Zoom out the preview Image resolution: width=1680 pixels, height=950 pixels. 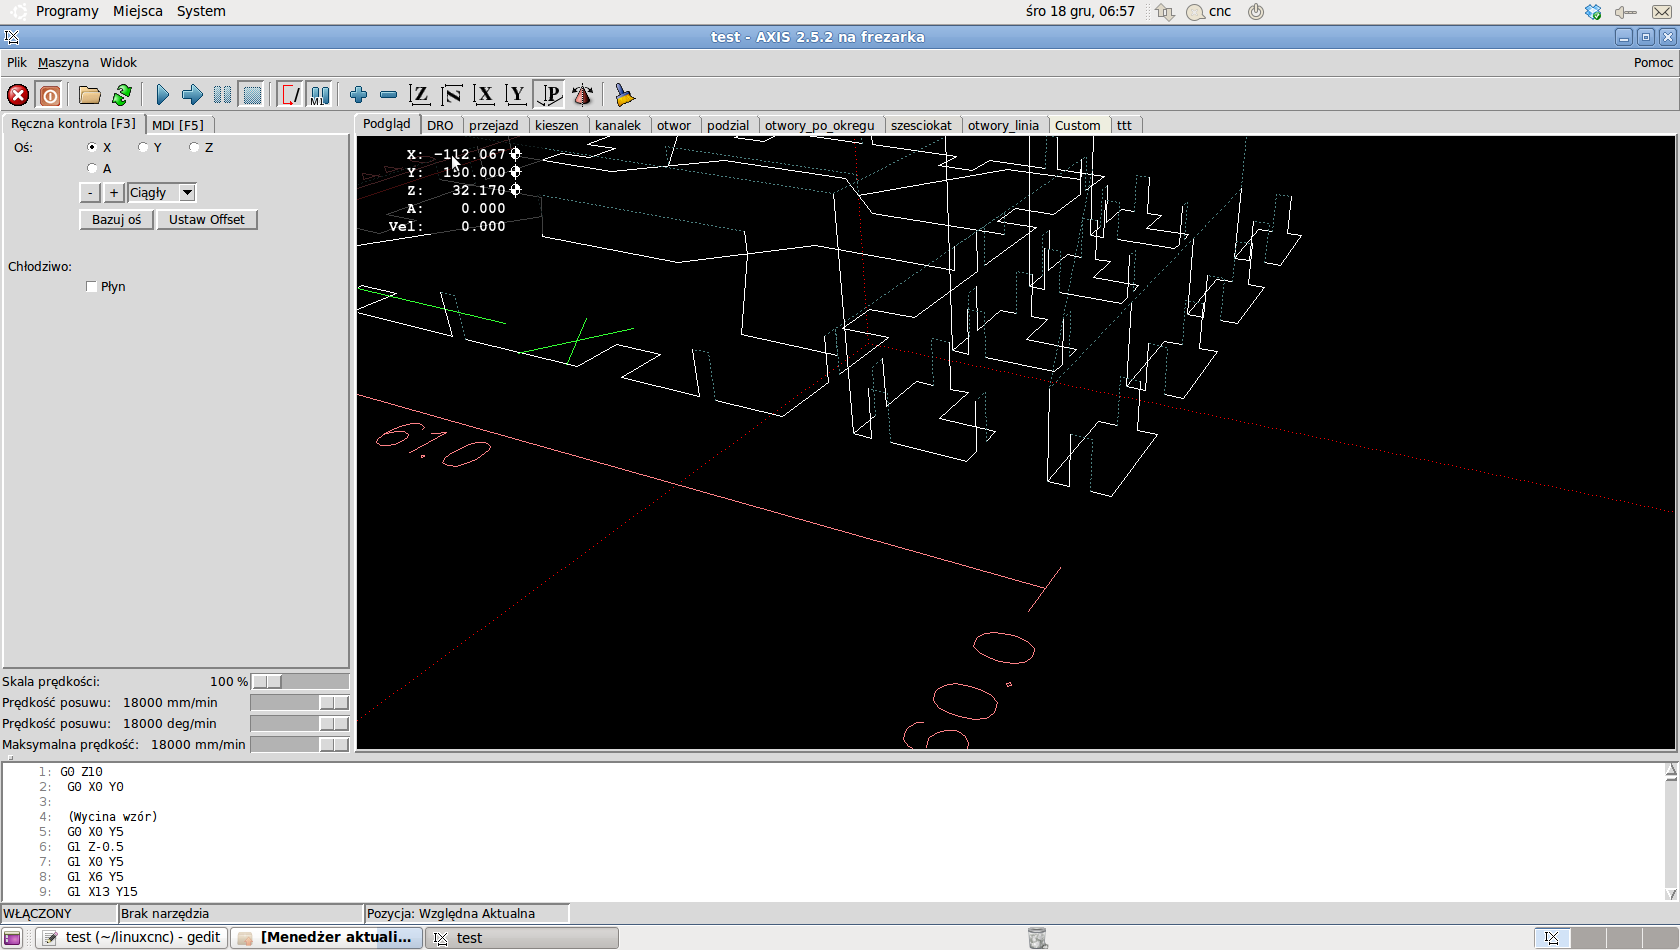click(388, 95)
